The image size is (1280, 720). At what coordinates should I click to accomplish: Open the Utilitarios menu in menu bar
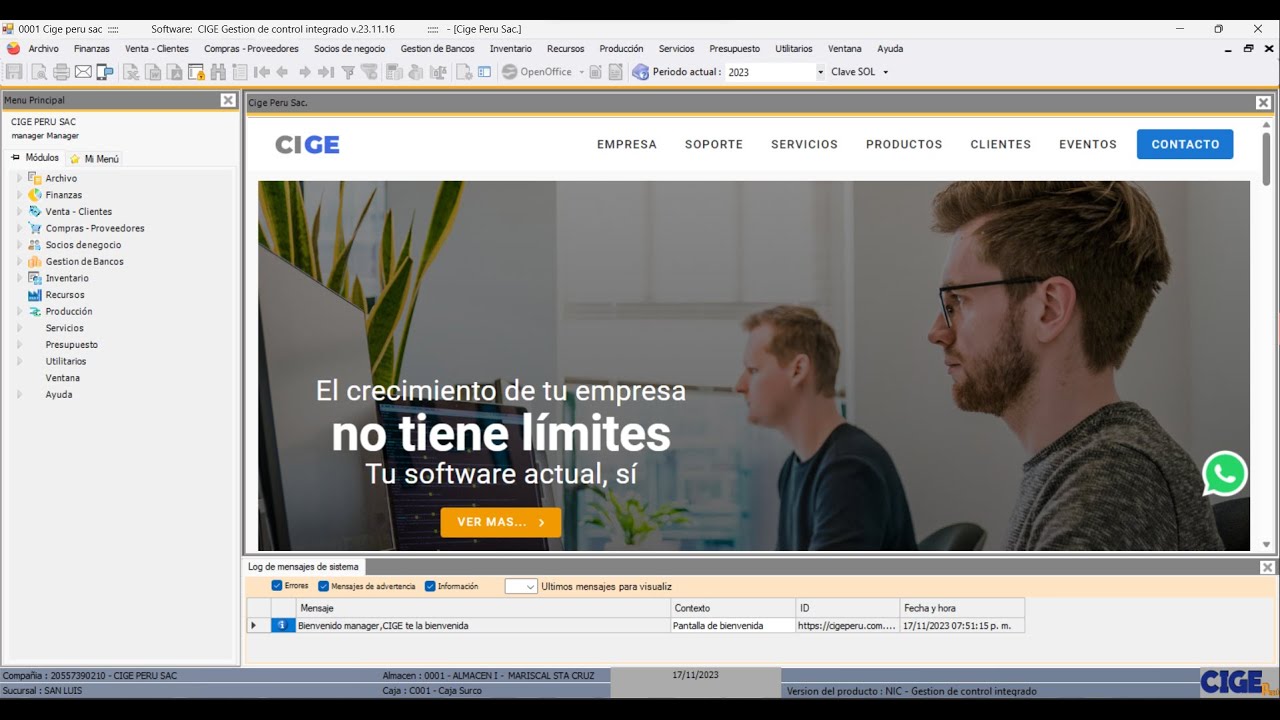(x=794, y=48)
